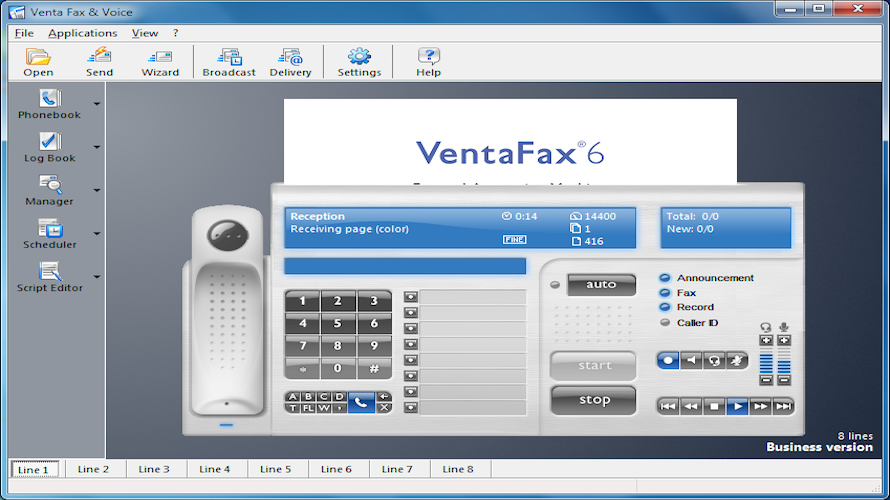890x500 pixels.
Task: Open the File menu
Action: click(24, 33)
